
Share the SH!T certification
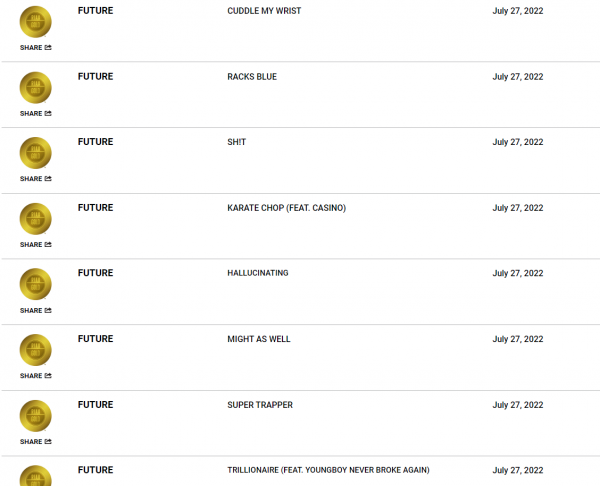pyautogui.click(x=36, y=179)
